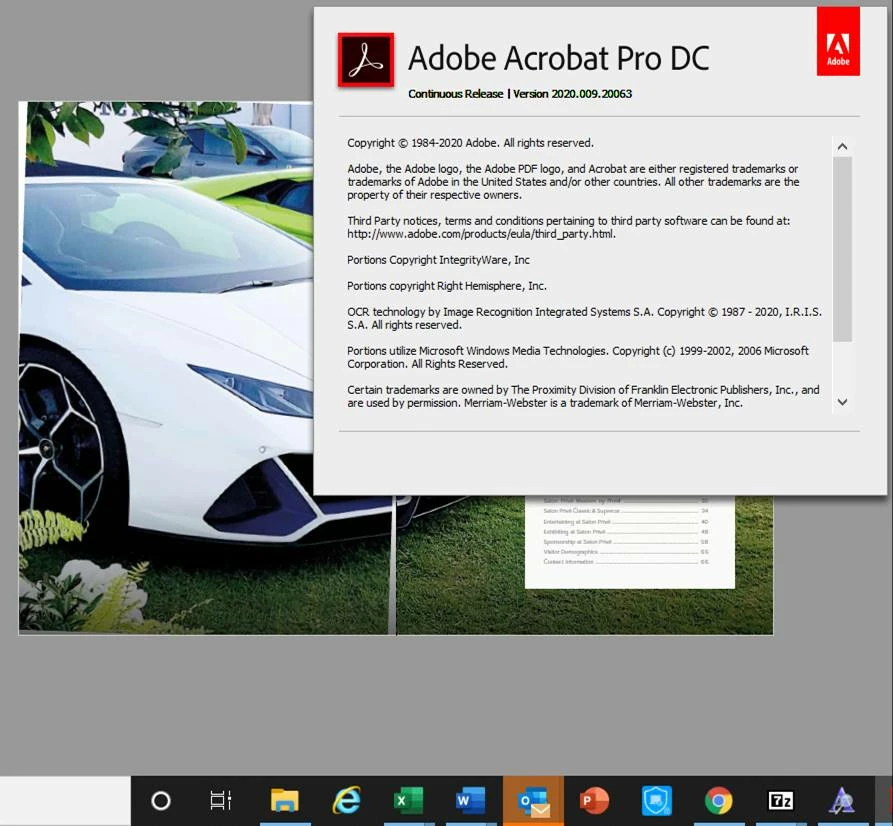893x826 pixels.
Task: Click the Continuous Release label
Action: tap(456, 93)
